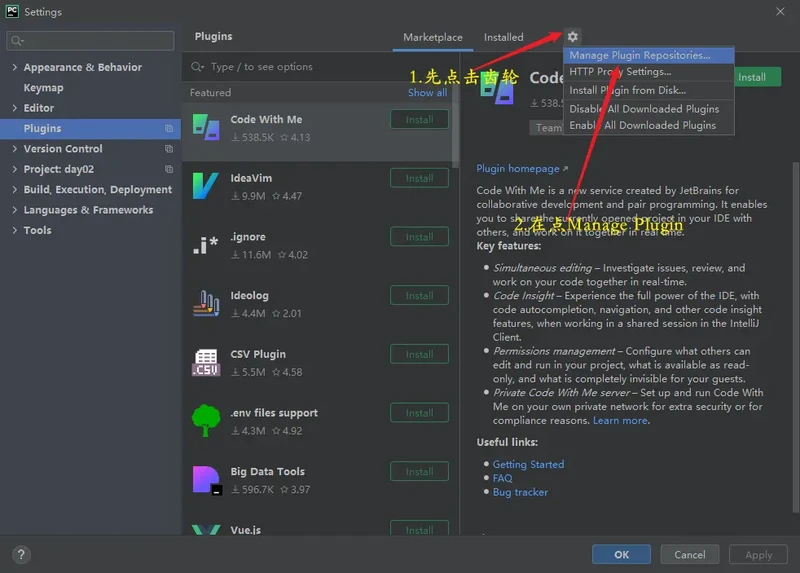Click the Big Data Tools icon
Viewport: 800px width, 573px height.
206,480
